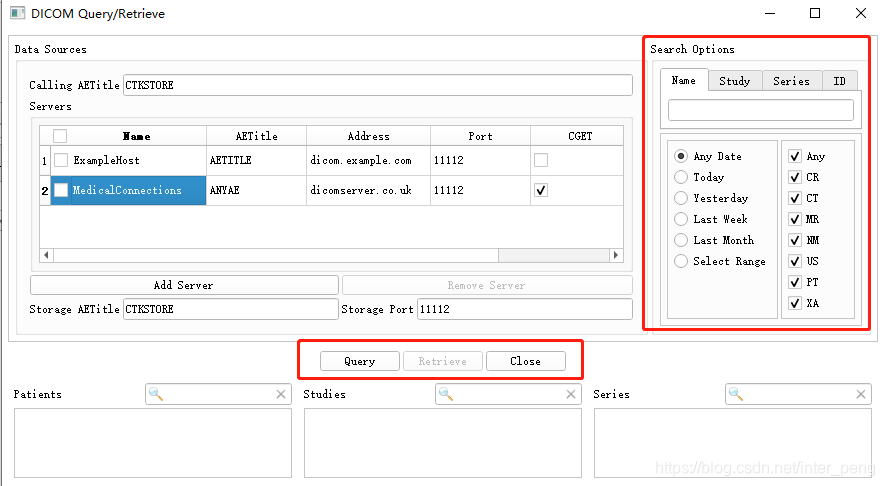The image size is (884, 486).
Task: Click the Add Server button
Action: click(184, 285)
